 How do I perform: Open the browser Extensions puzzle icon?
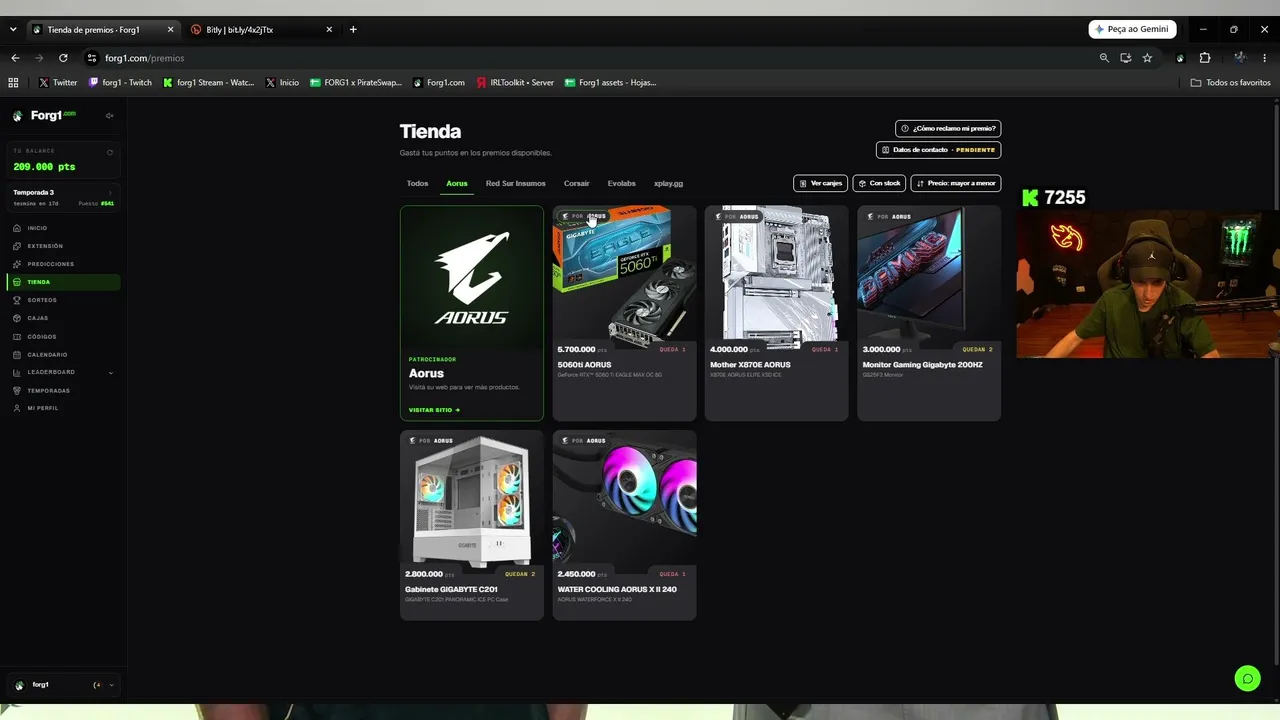click(x=1204, y=58)
